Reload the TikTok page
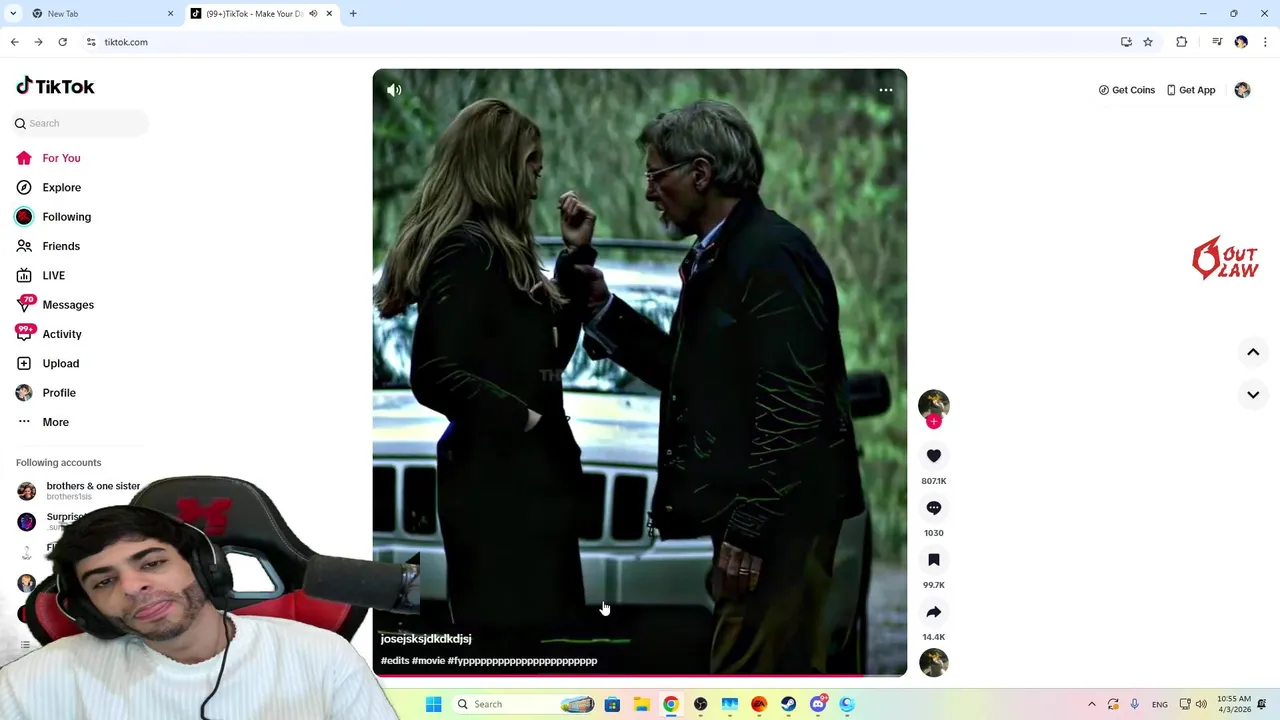Screen dimensions: 1280x720 pyautogui.click(x=62, y=42)
